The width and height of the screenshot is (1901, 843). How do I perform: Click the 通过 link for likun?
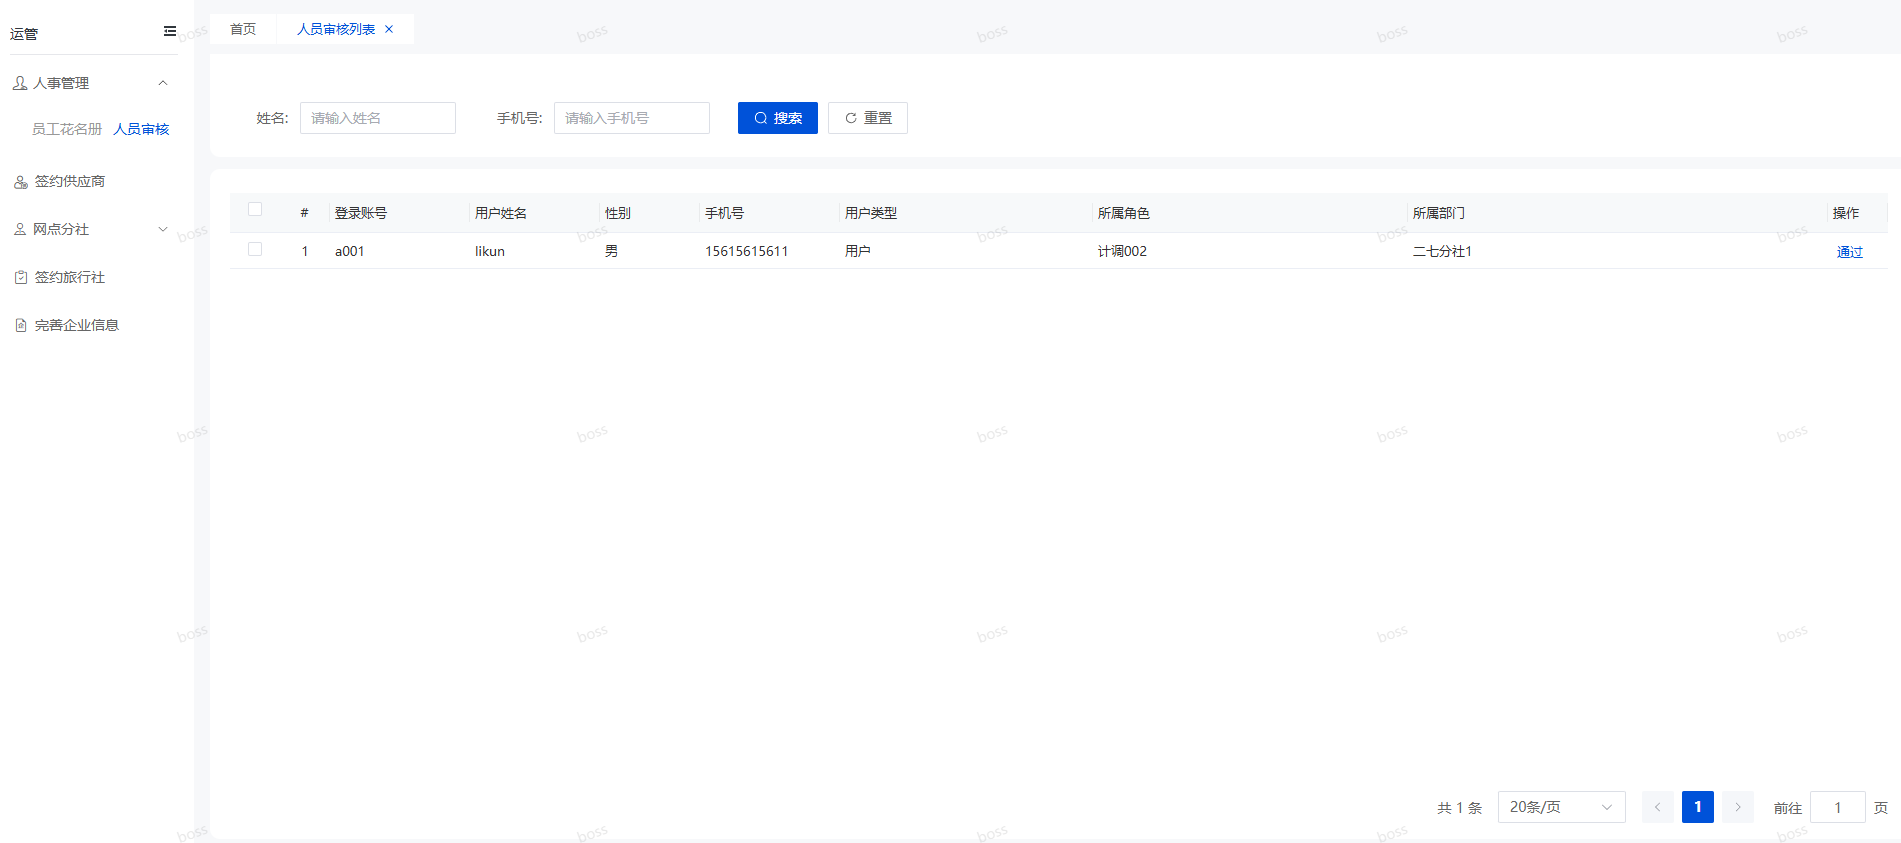tap(1849, 252)
